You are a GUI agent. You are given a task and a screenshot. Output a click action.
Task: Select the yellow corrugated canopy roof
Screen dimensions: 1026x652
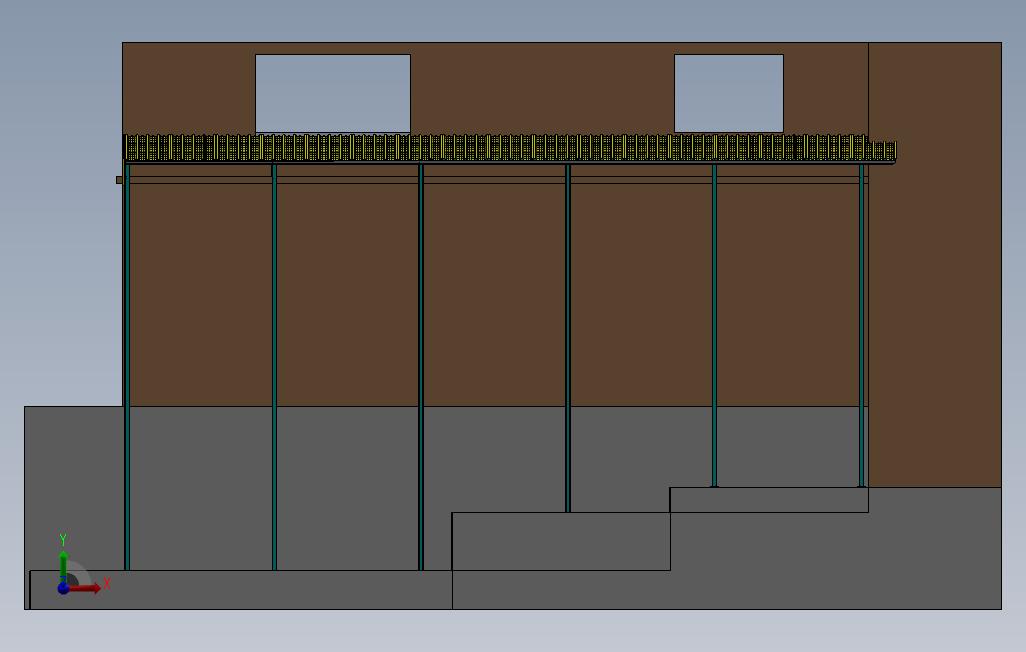point(510,148)
